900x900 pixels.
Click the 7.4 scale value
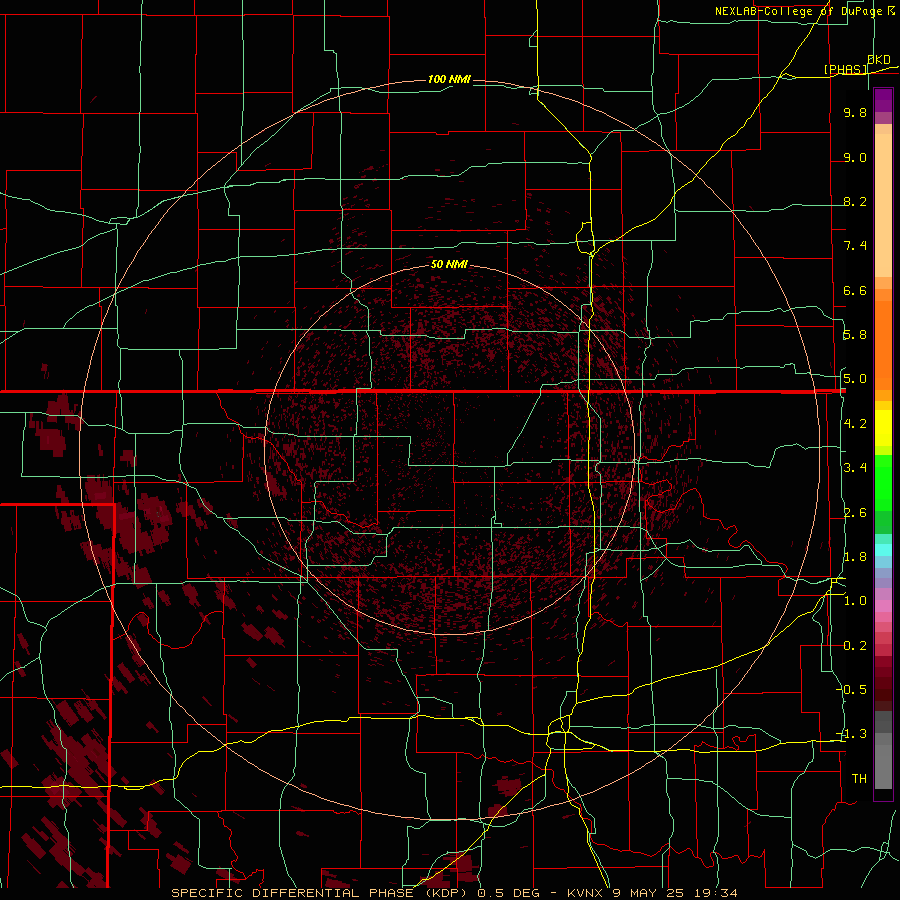(855, 246)
